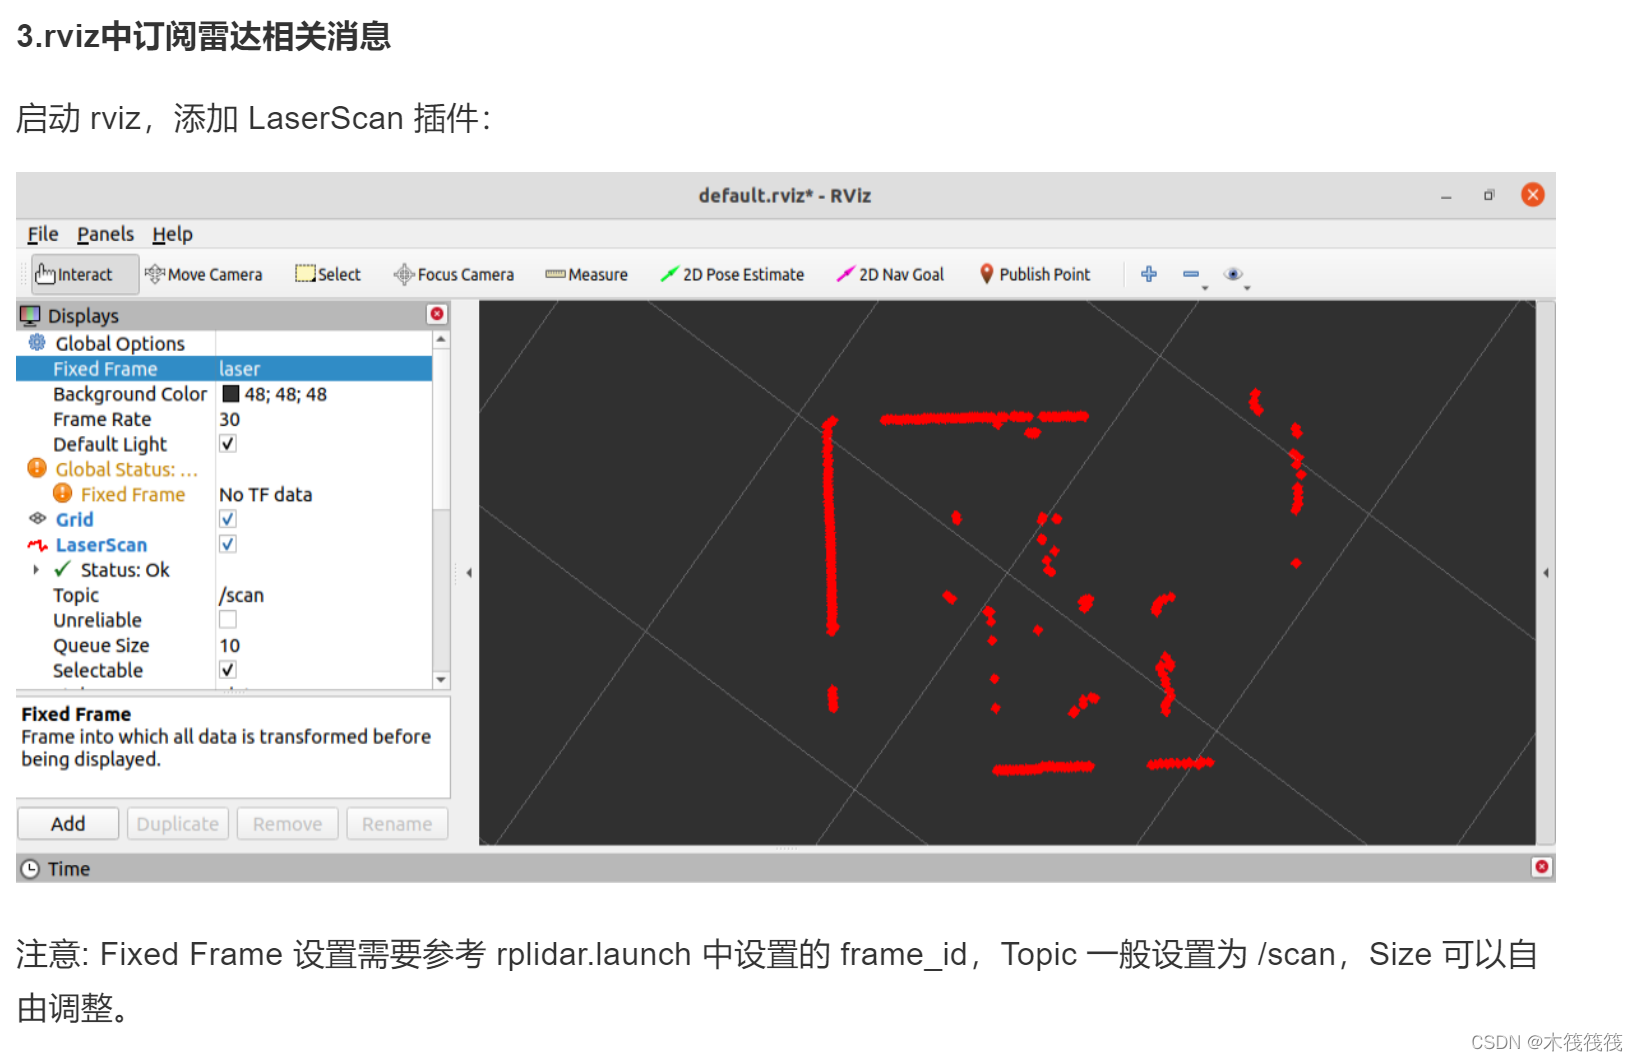Click the Remove button
The width and height of the screenshot is (1638, 1061).
[287, 823]
